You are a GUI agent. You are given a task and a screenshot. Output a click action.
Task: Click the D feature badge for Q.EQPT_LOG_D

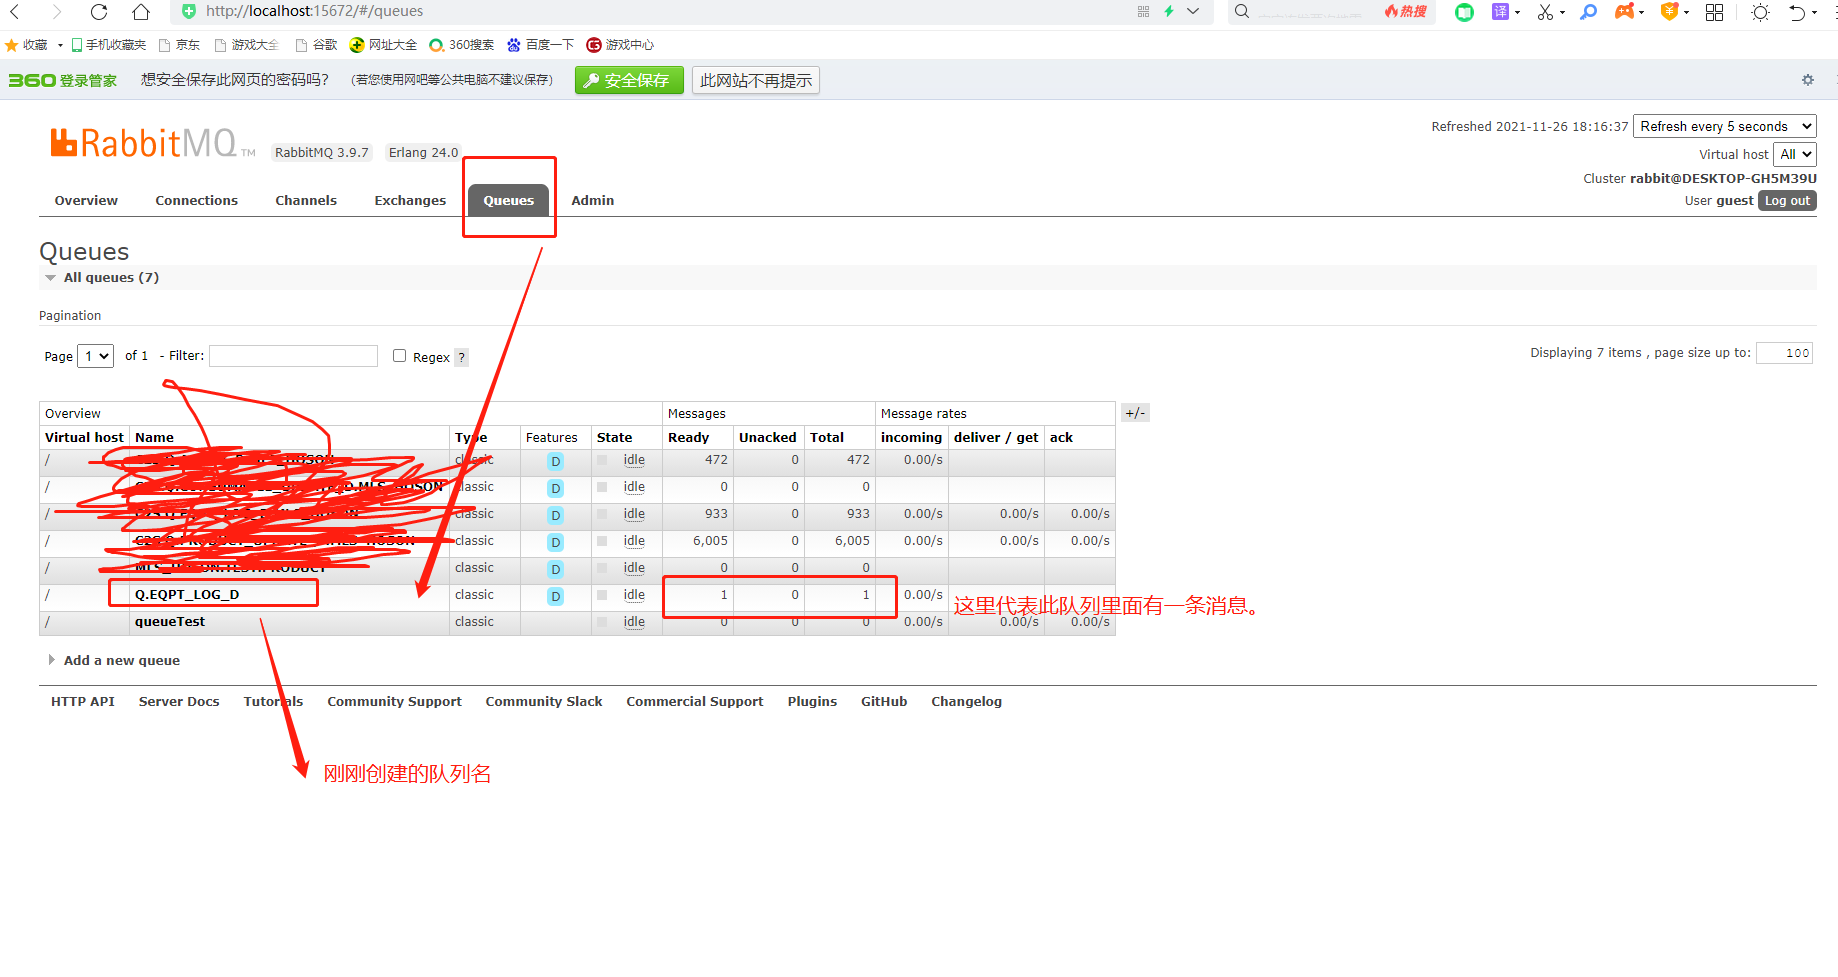point(555,596)
